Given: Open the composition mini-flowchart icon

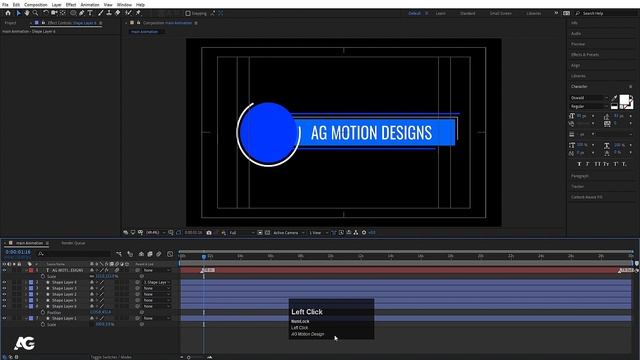Looking at the screenshot, I should point(119,254).
